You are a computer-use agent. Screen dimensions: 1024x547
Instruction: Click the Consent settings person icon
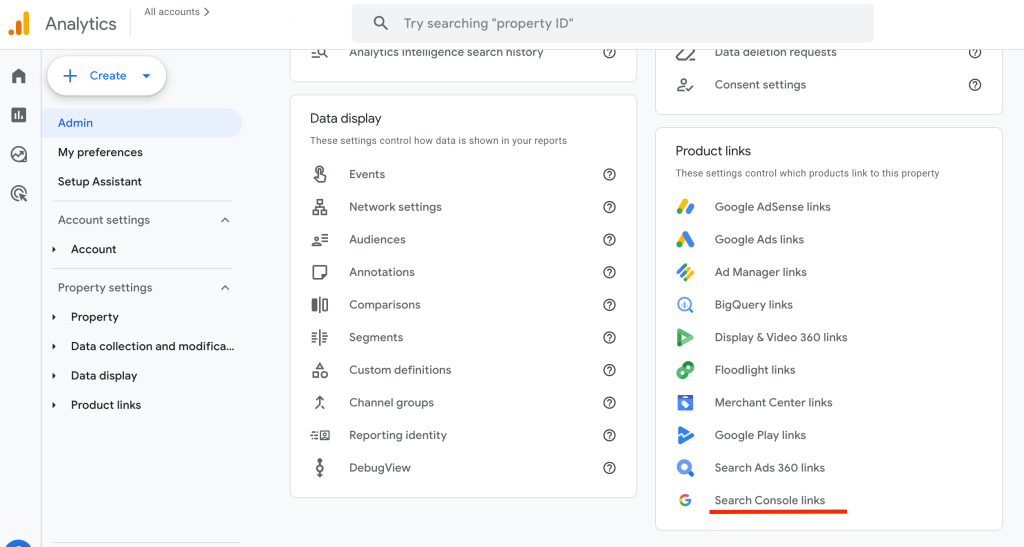point(685,85)
